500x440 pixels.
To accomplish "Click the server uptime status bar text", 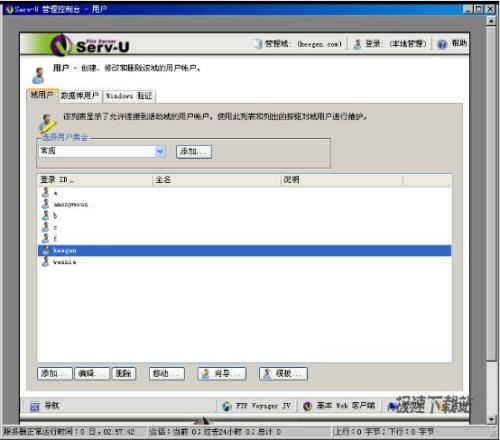I will [69, 432].
